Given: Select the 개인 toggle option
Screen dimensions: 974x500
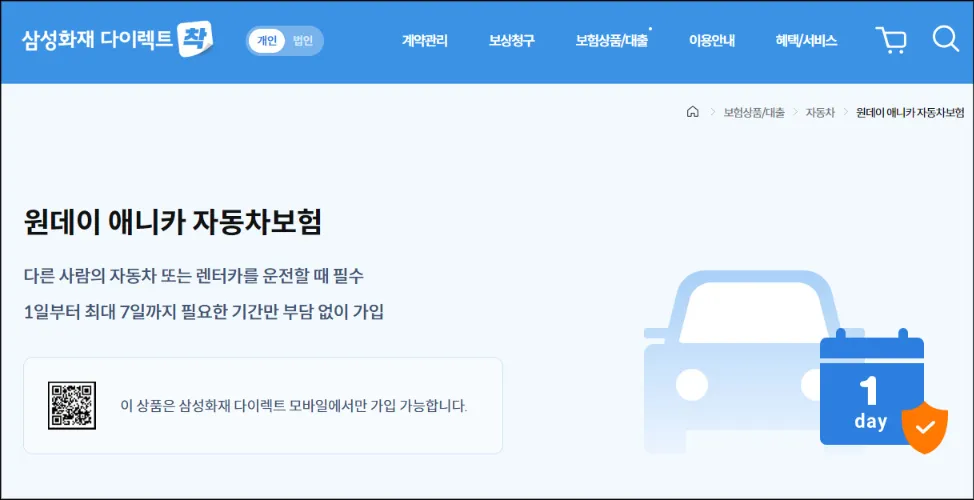Looking at the screenshot, I should tap(267, 41).
